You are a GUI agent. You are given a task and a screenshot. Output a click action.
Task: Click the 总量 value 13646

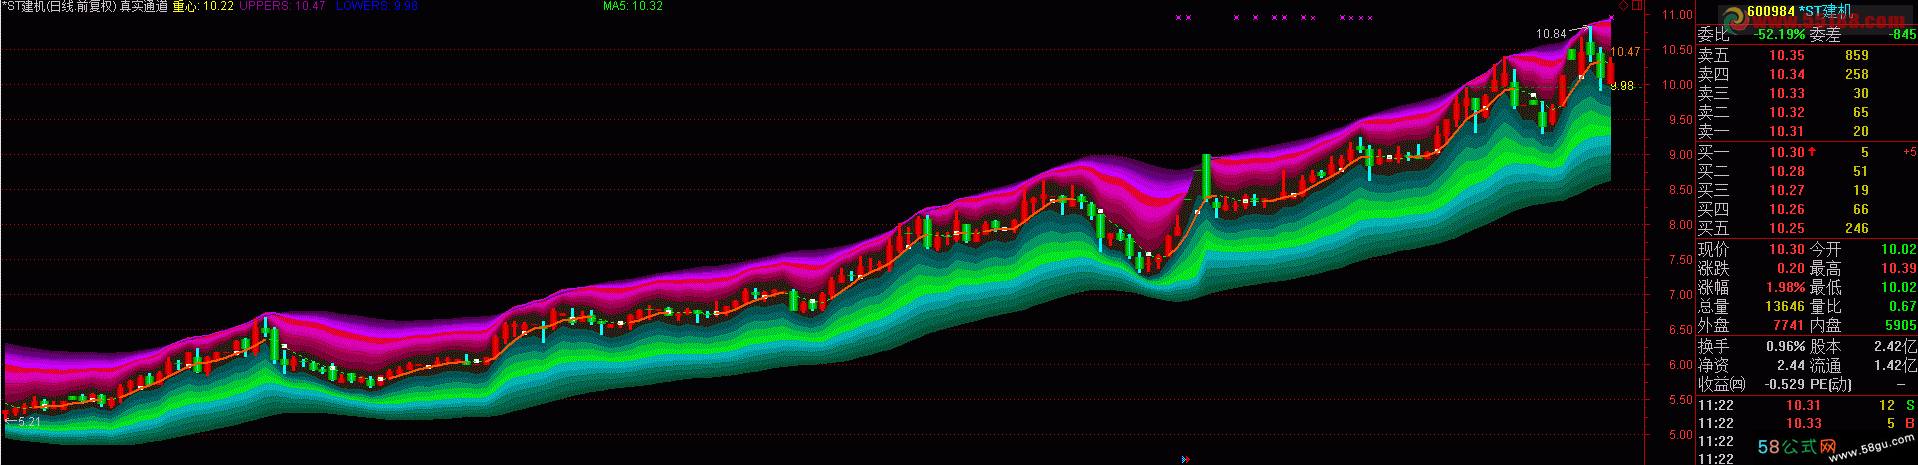tap(1784, 306)
